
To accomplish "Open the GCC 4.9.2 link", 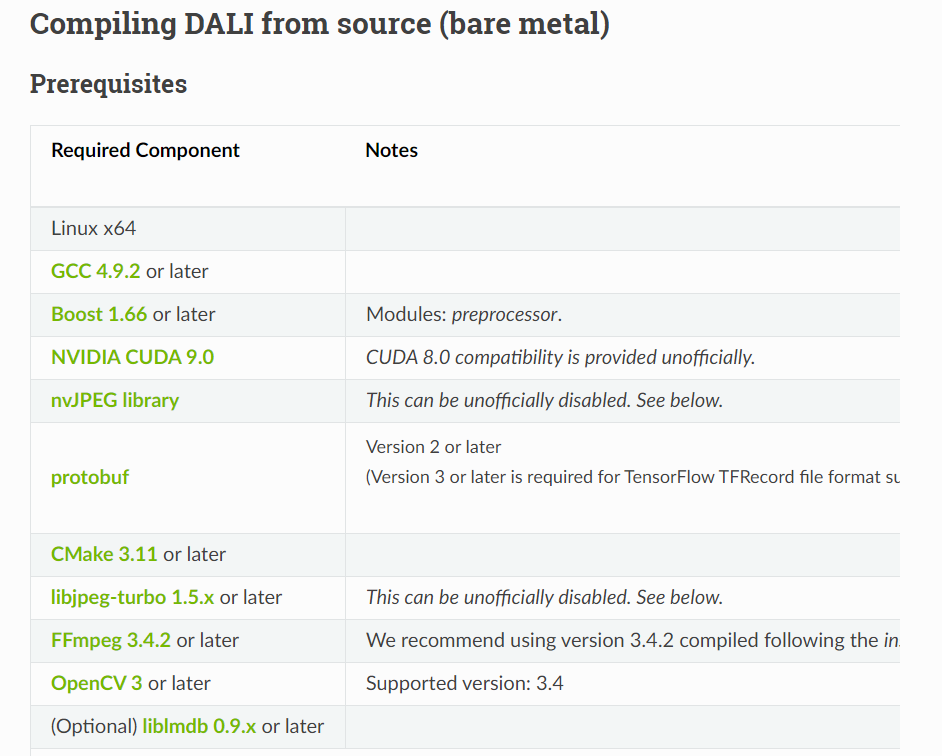I will click(96, 271).
